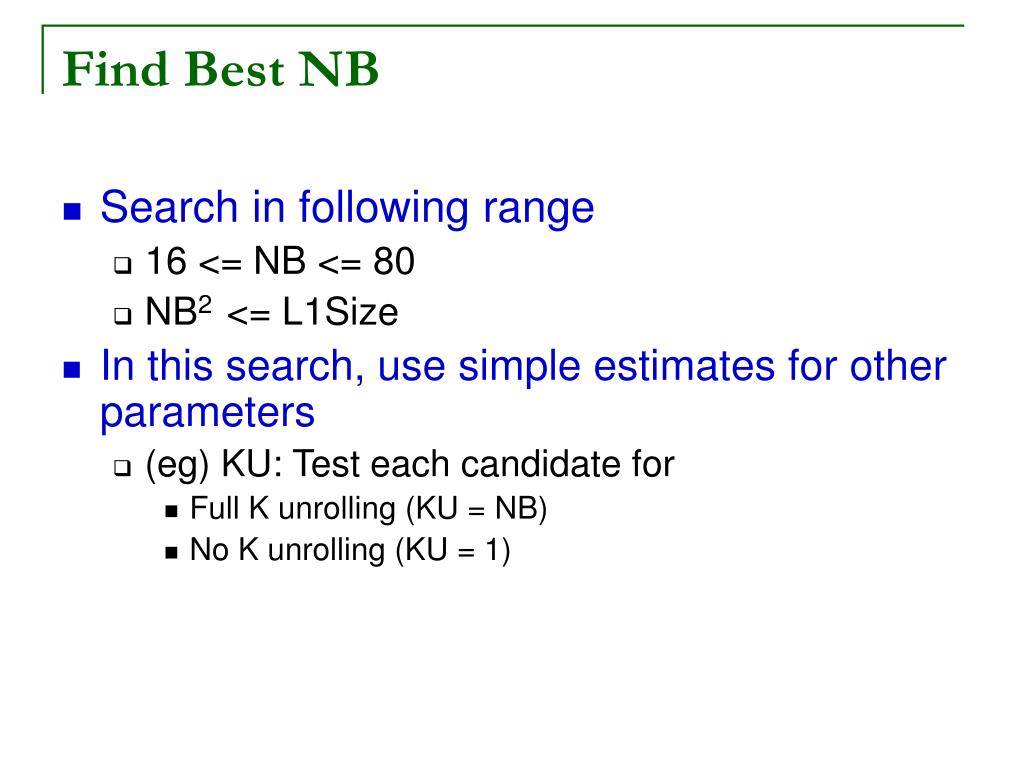Click 'In this search, use simple estimates' line
The height and width of the screenshot is (768, 1024).
523,366
